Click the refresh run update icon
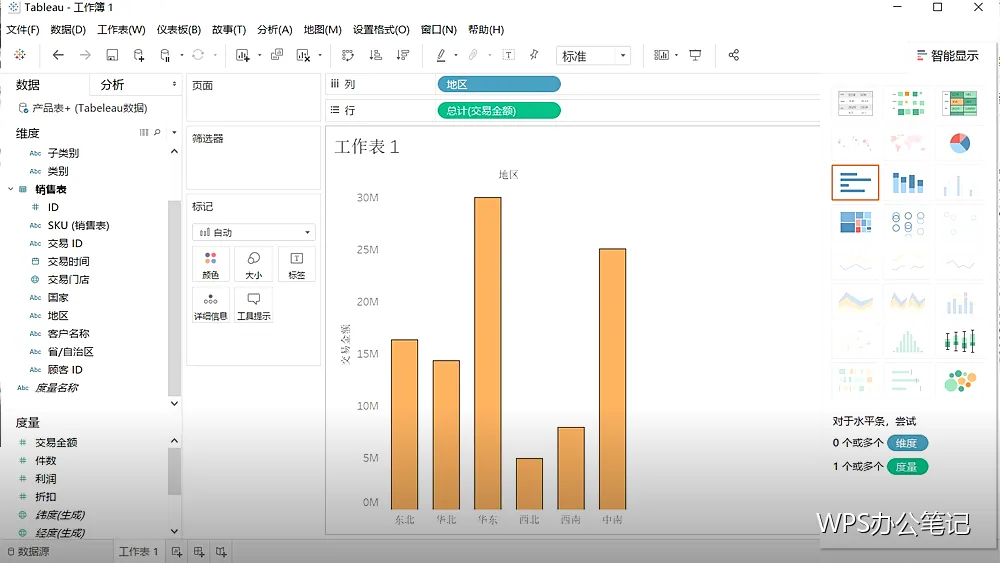 [198, 55]
